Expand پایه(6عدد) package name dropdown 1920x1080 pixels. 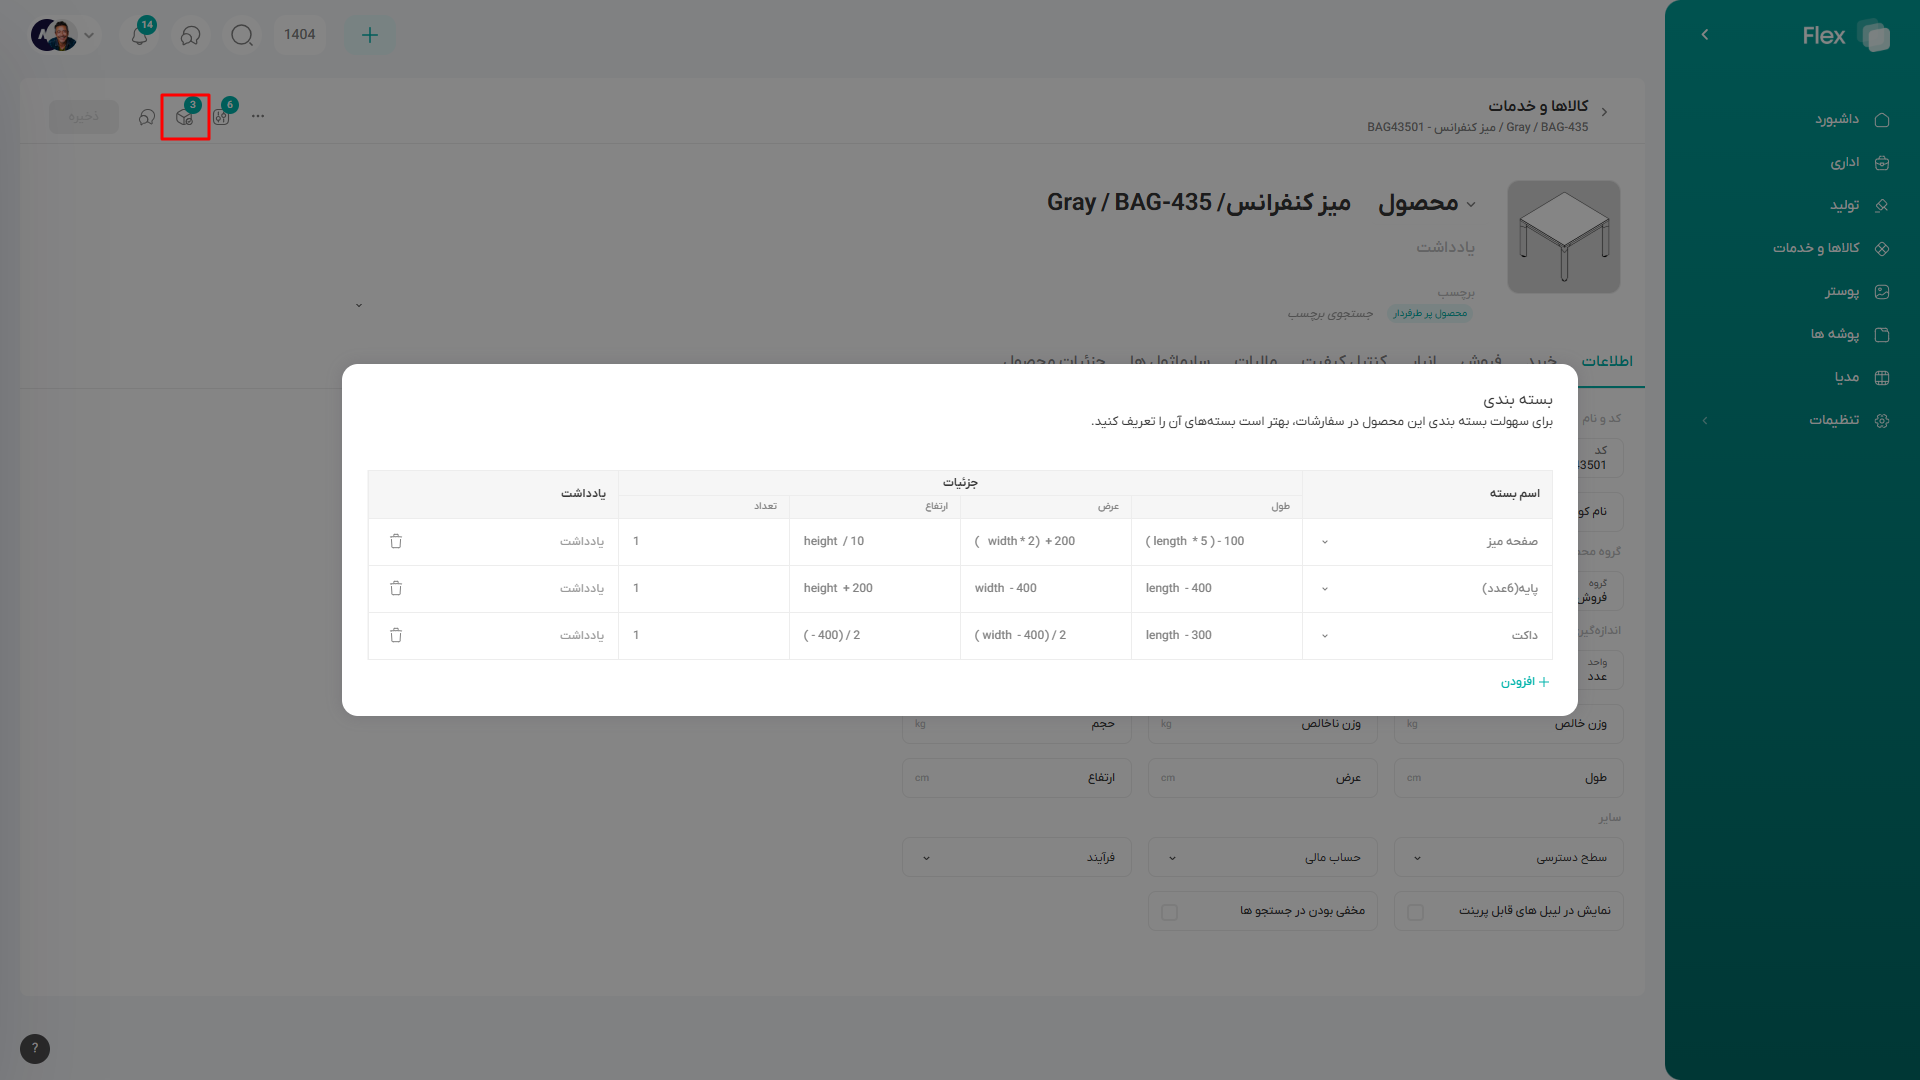click(1325, 589)
